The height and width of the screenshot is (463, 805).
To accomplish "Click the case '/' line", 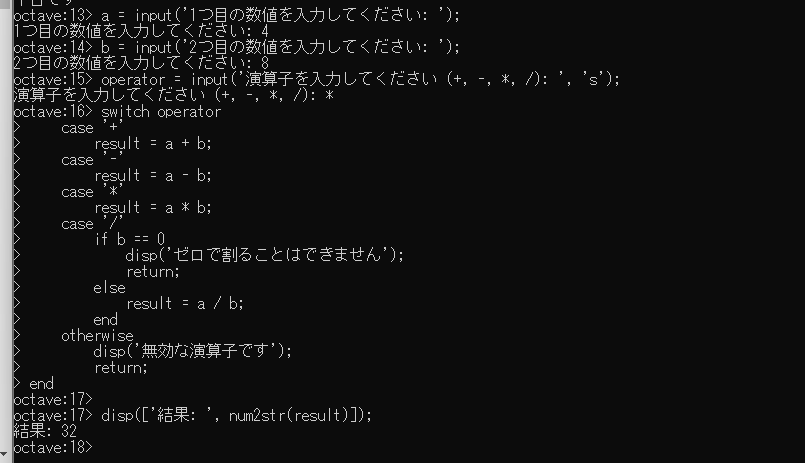I will 92,224.
